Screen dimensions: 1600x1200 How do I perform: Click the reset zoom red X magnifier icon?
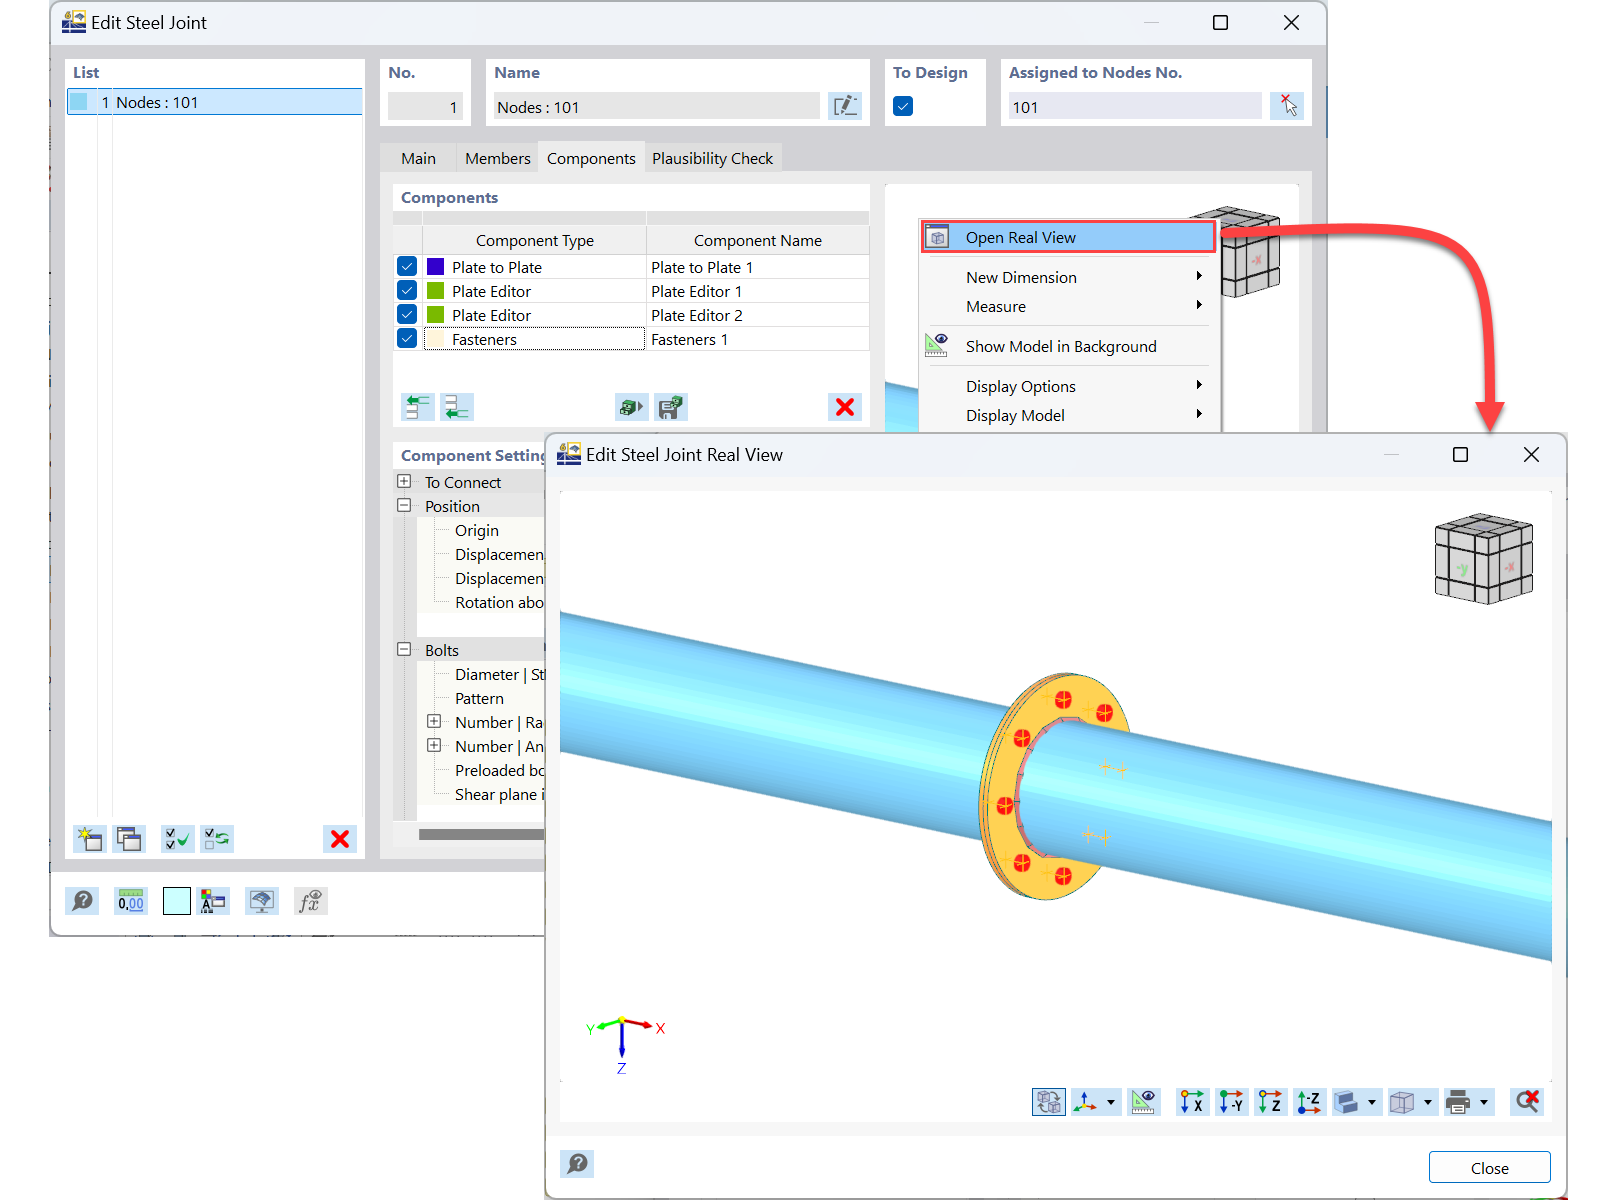coord(1527,1102)
